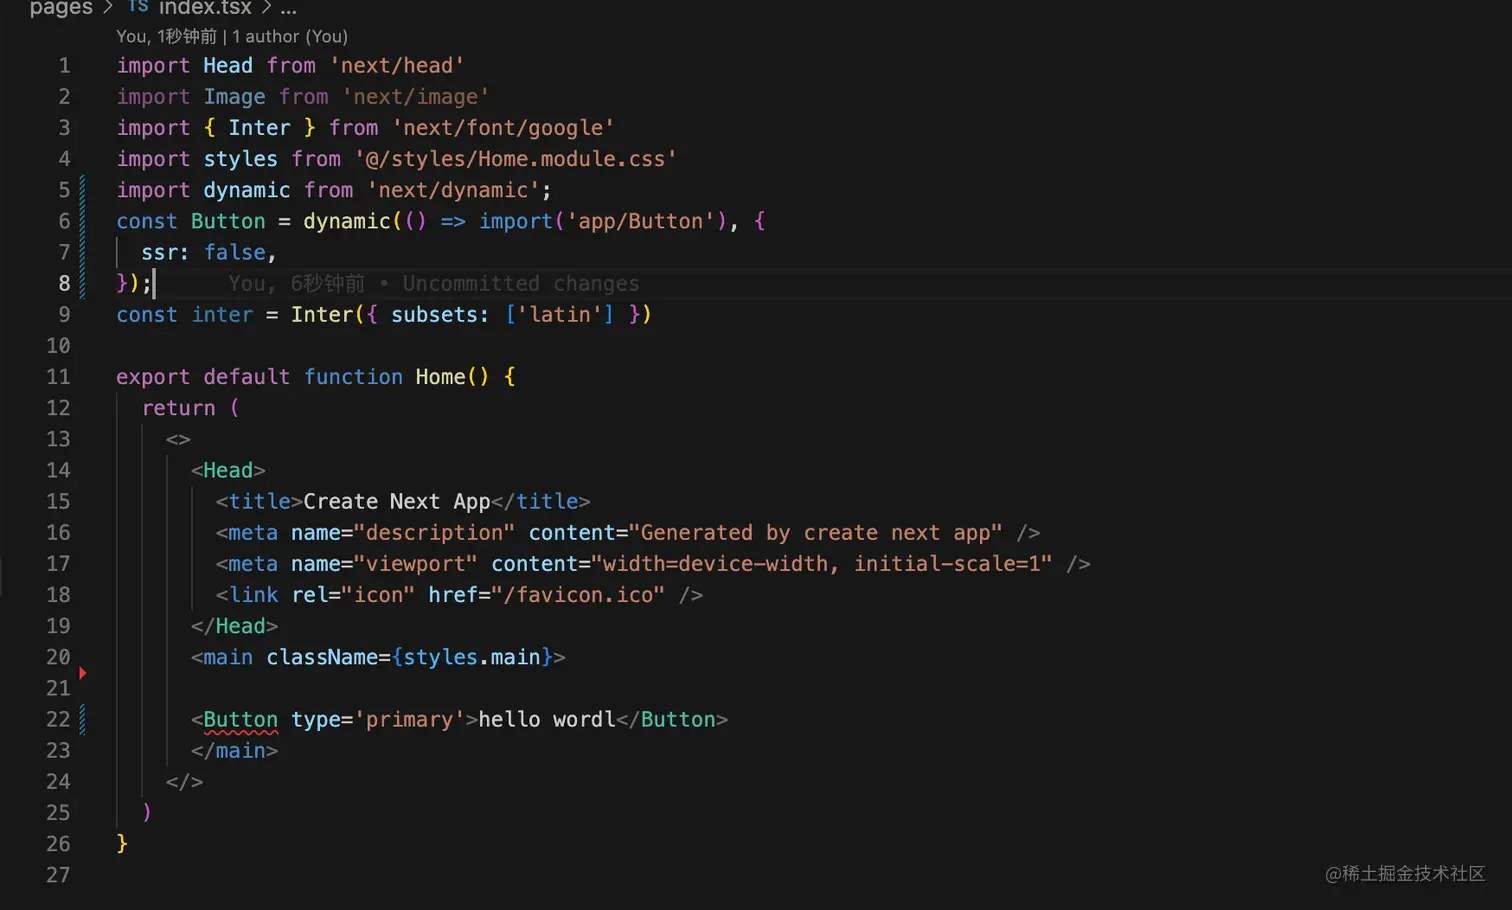
Task: Click the red deleted-lines marker in the gutter
Action: tap(83, 673)
